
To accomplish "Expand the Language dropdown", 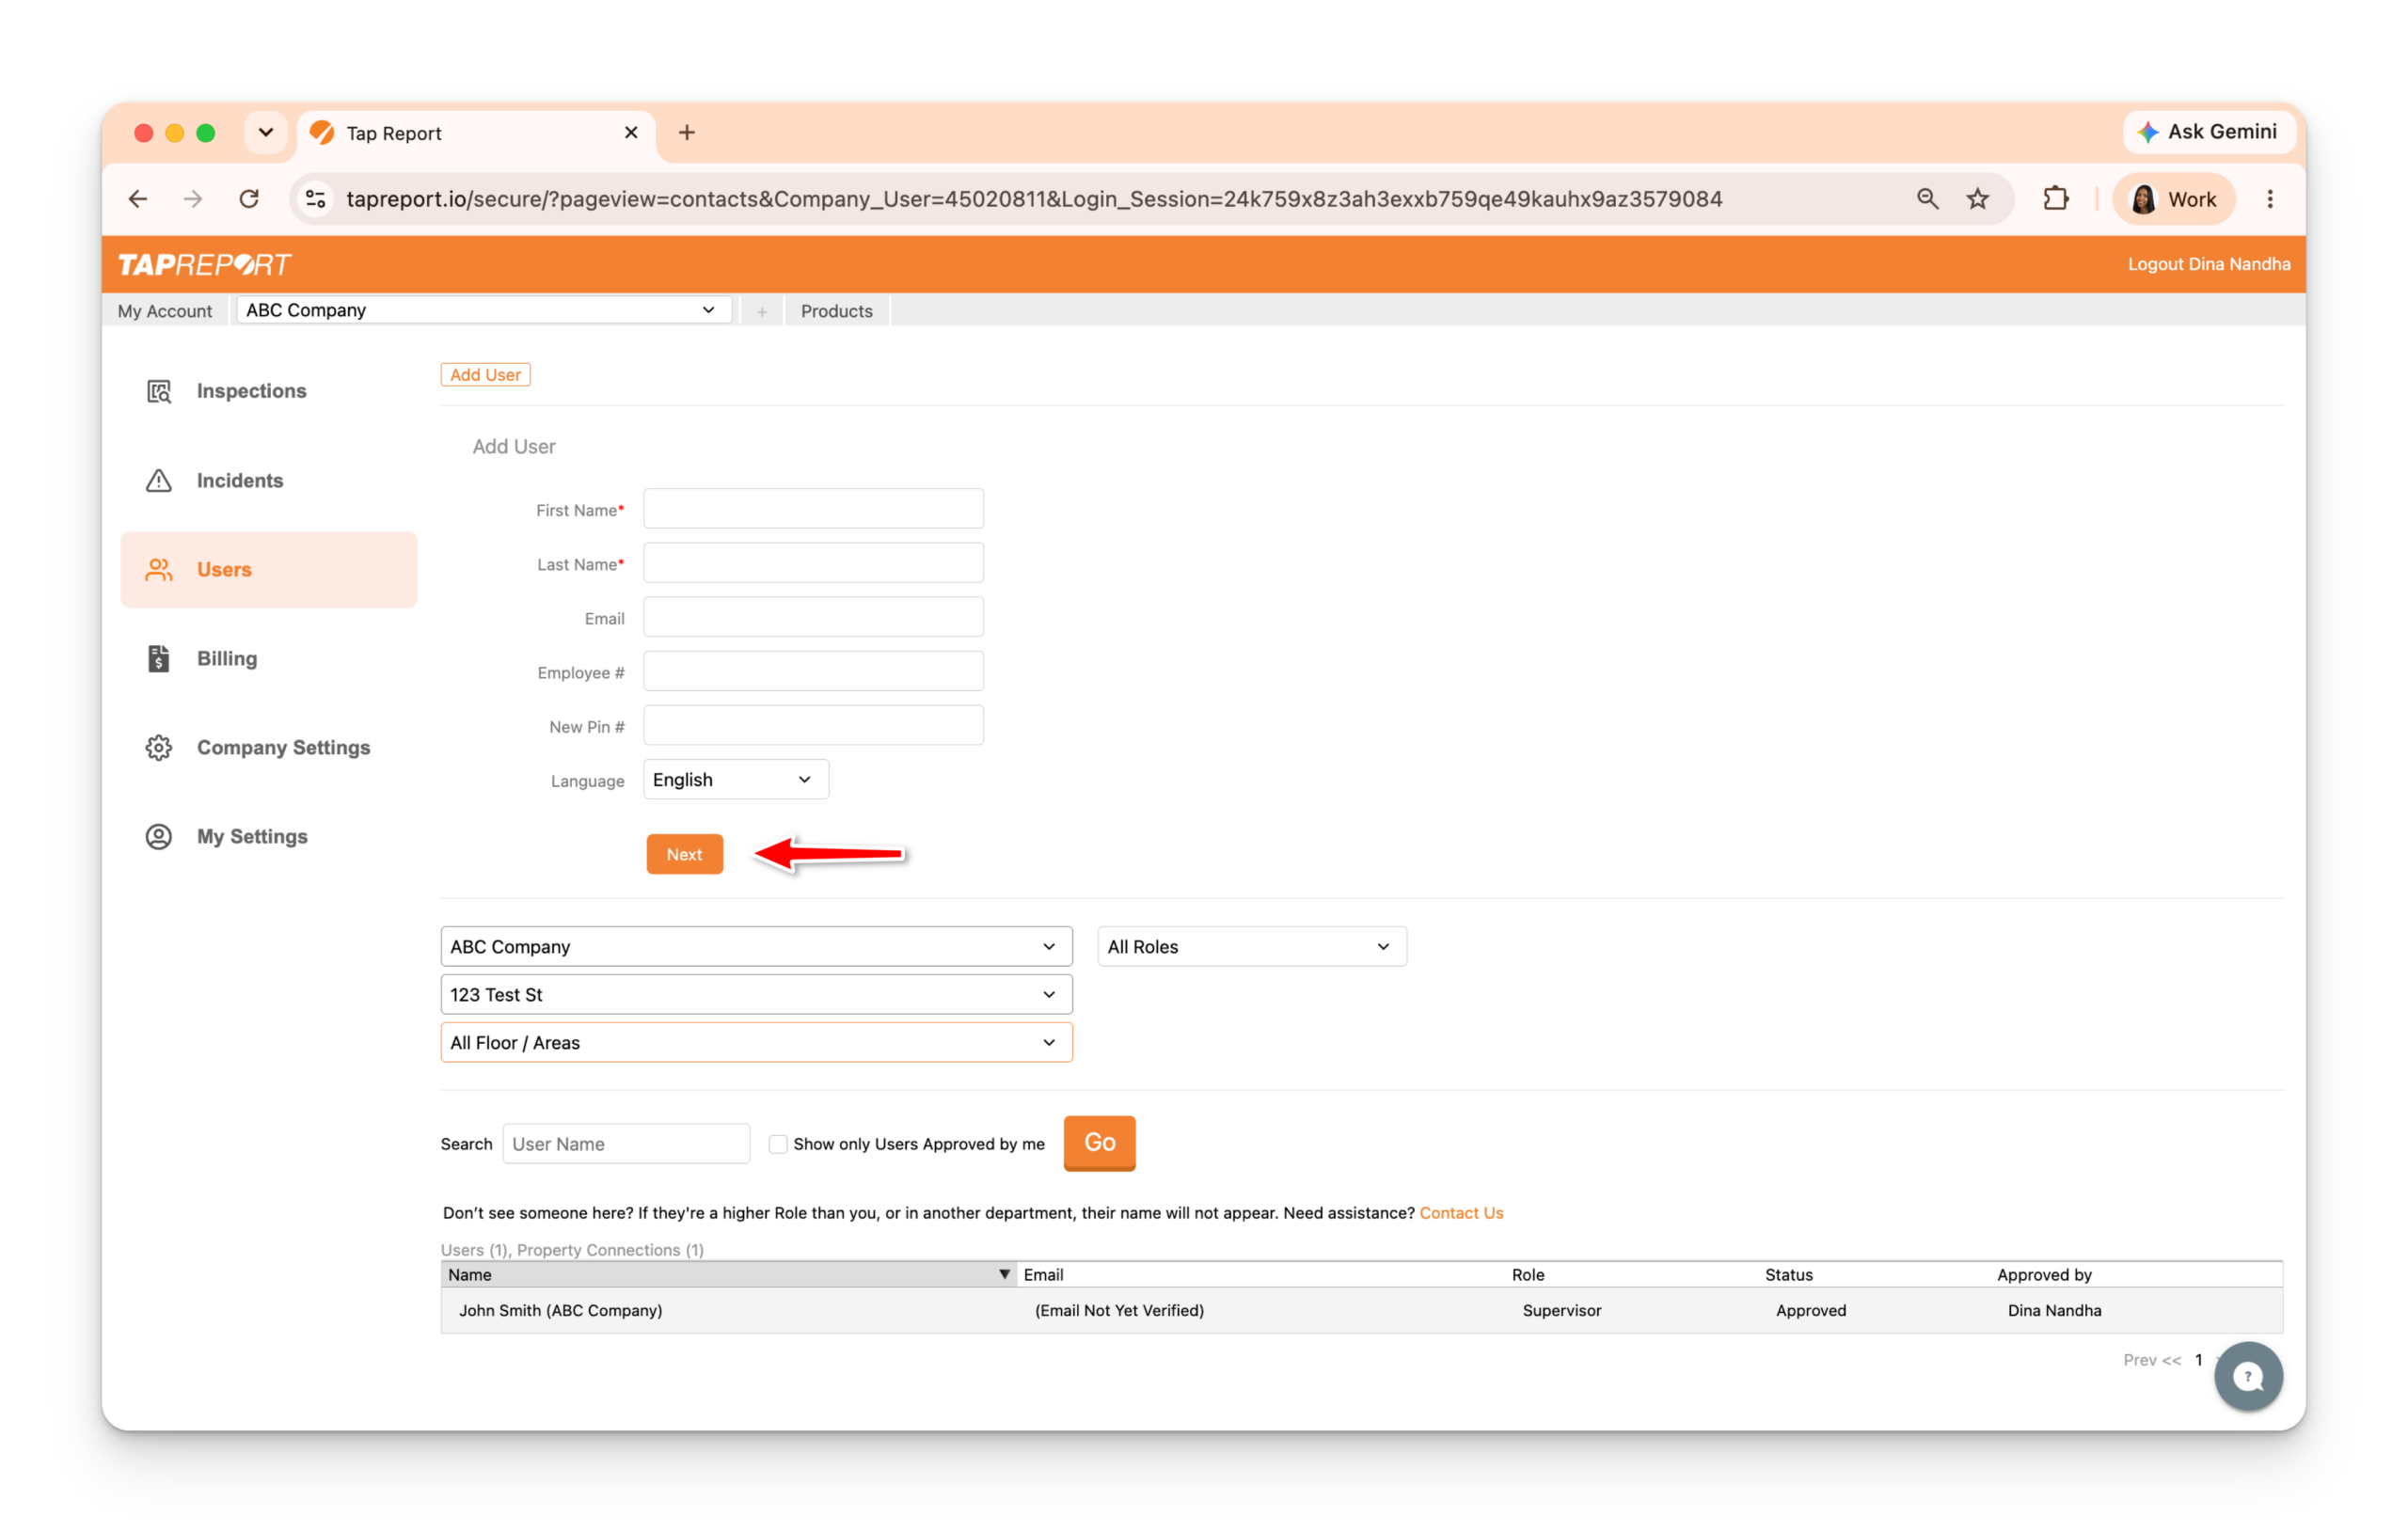I will tap(736, 780).
